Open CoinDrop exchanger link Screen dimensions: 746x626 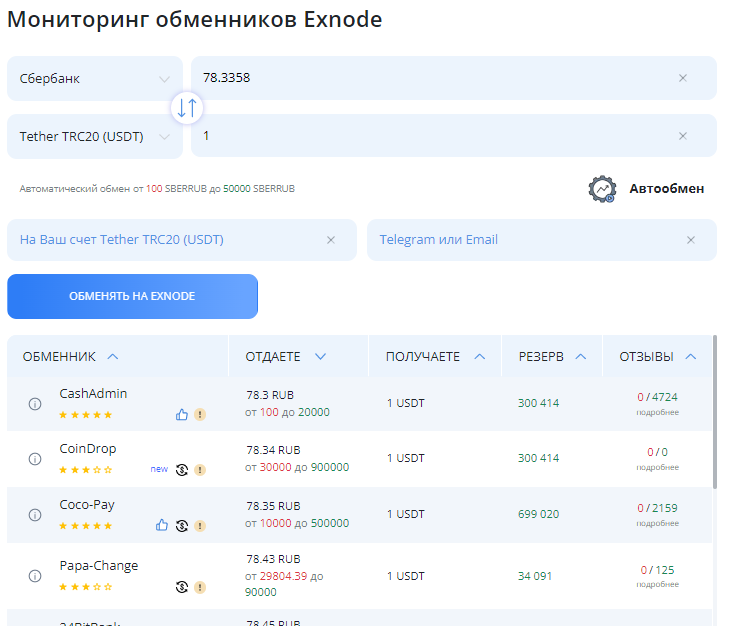point(88,449)
